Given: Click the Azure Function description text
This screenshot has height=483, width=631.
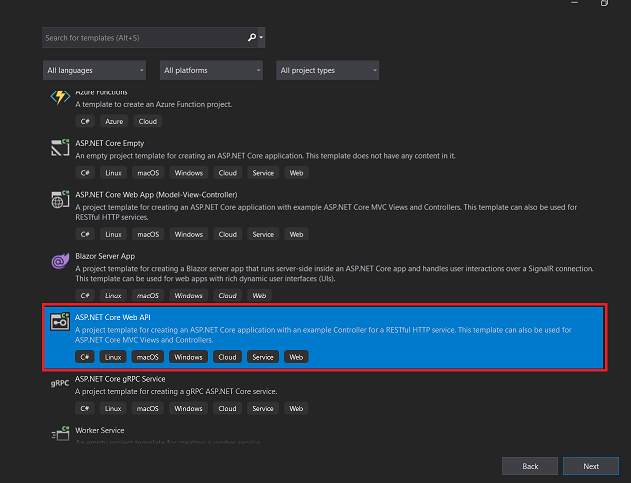Looking at the screenshot, I should tap(154, 104).
